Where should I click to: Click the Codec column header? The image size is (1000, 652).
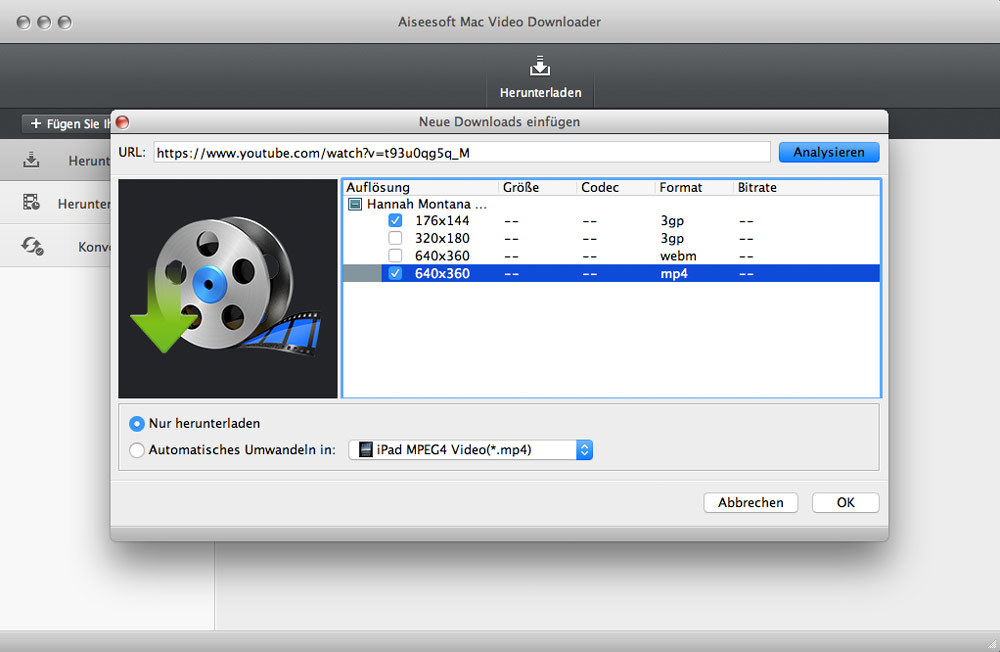pyautogui.click(x=616, y=188)
